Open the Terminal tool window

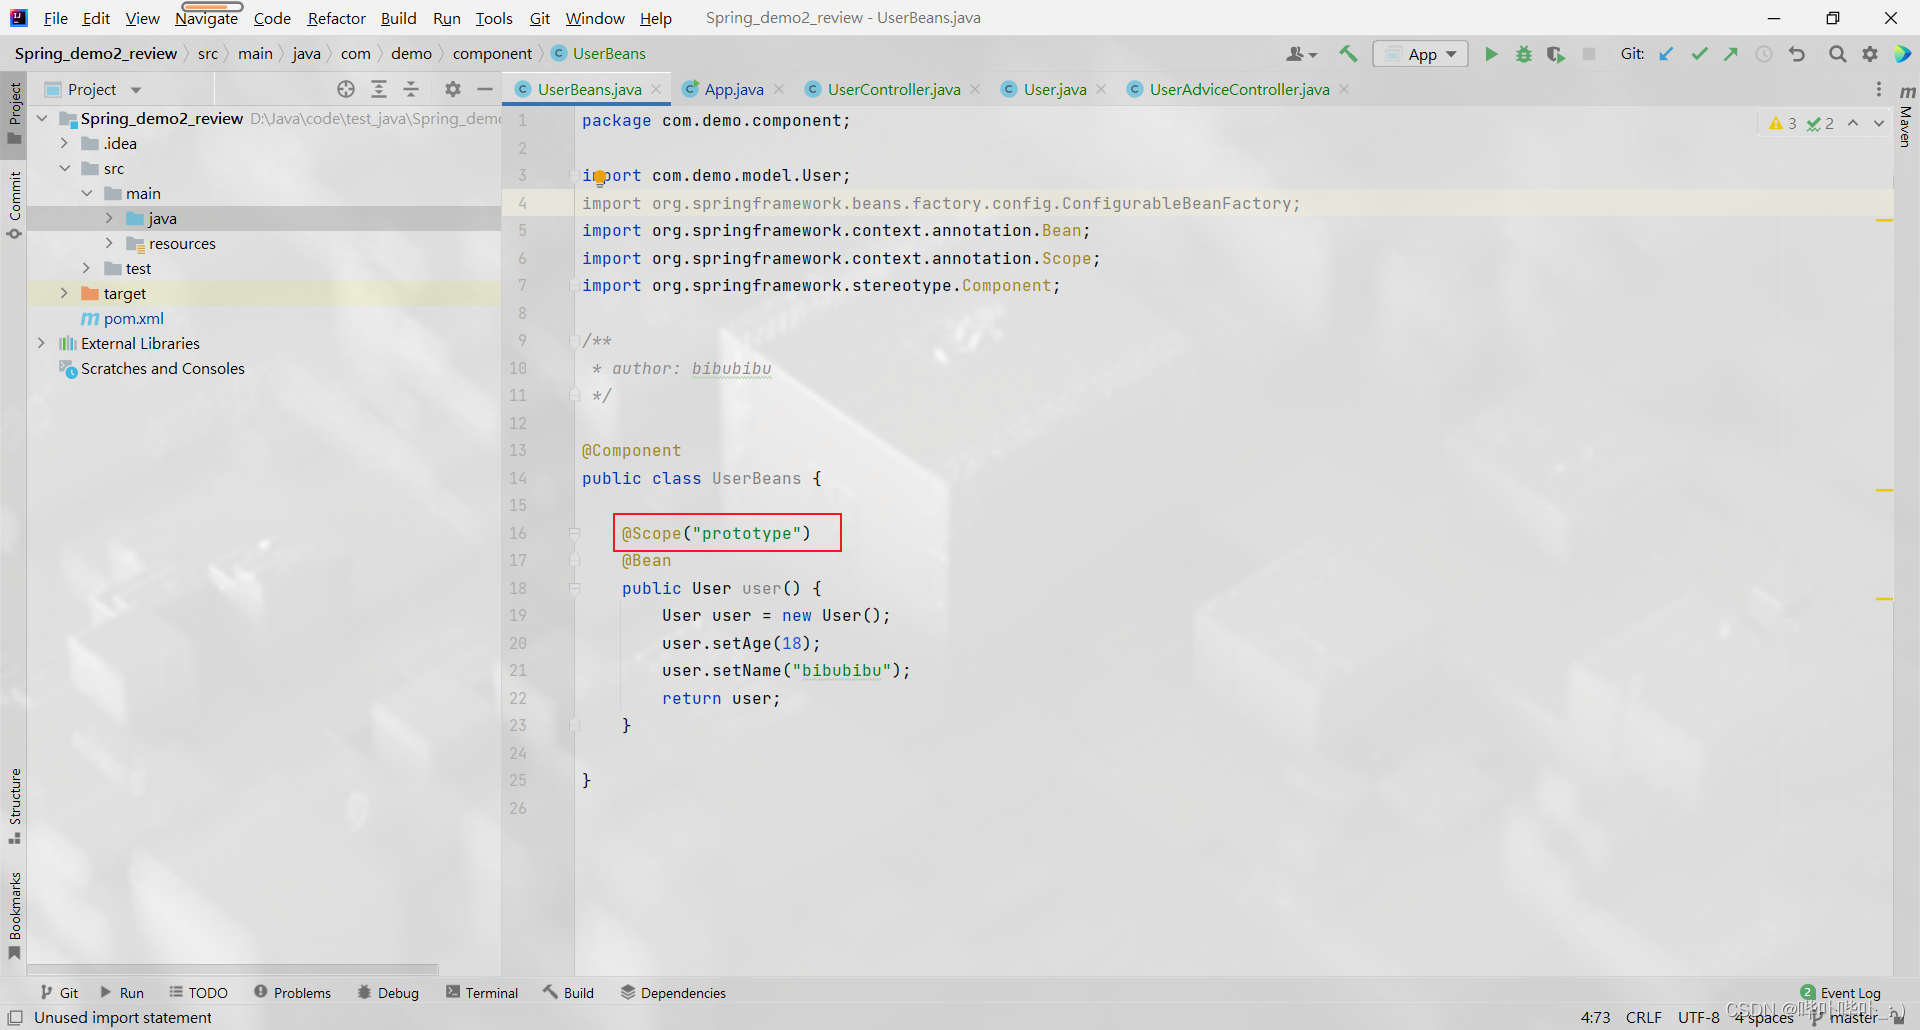tap(482, 992)
